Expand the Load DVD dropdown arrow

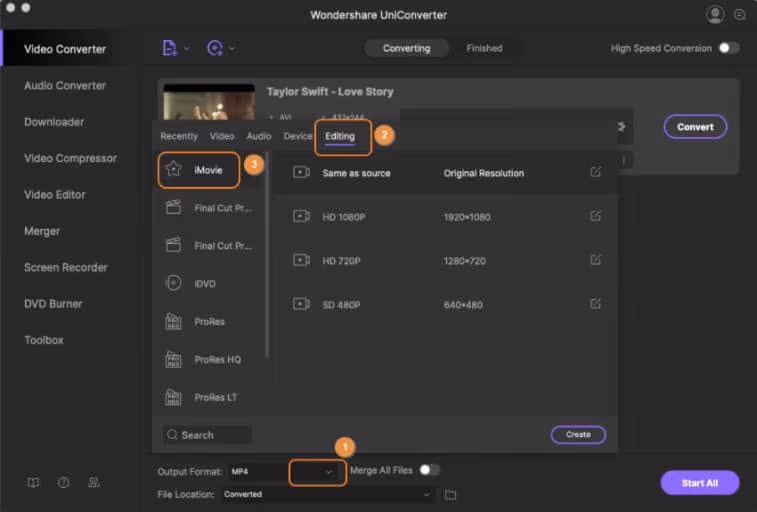point(232,48)
